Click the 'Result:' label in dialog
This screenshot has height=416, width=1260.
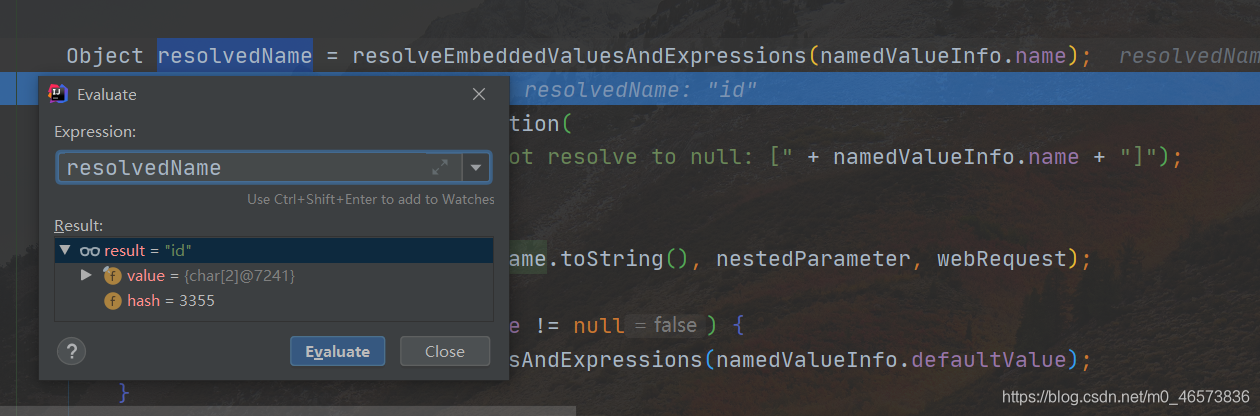pos(79,226)
